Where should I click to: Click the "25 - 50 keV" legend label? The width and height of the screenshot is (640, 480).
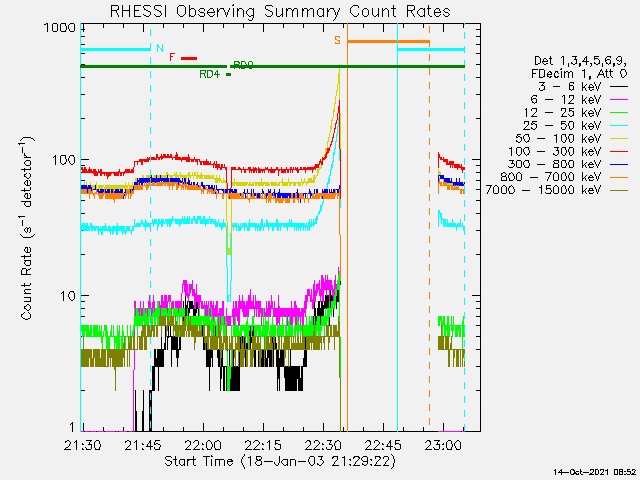coord(562,125)
